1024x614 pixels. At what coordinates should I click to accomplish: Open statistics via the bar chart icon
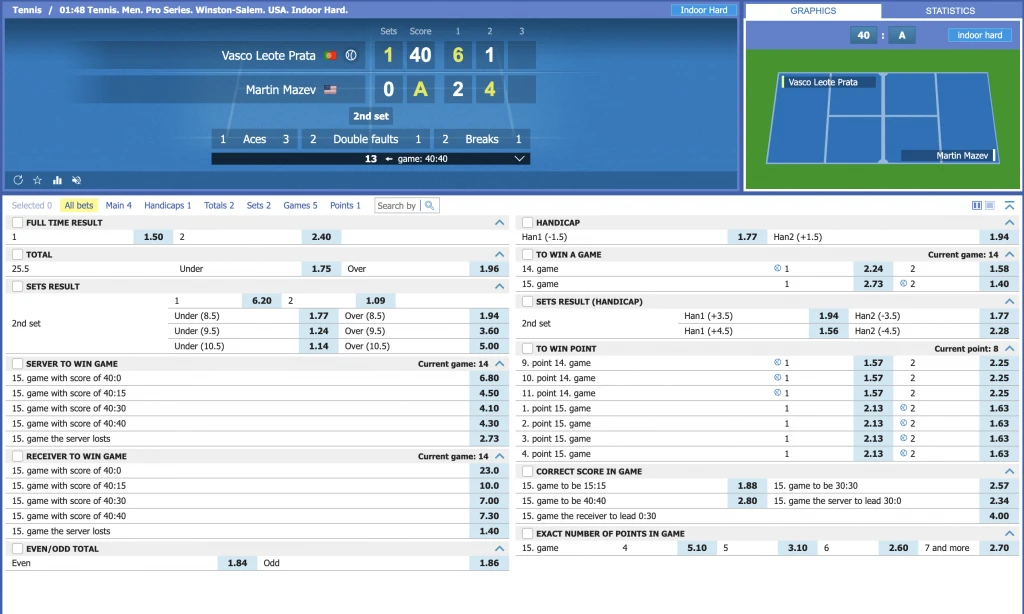(x=57, y=180)
